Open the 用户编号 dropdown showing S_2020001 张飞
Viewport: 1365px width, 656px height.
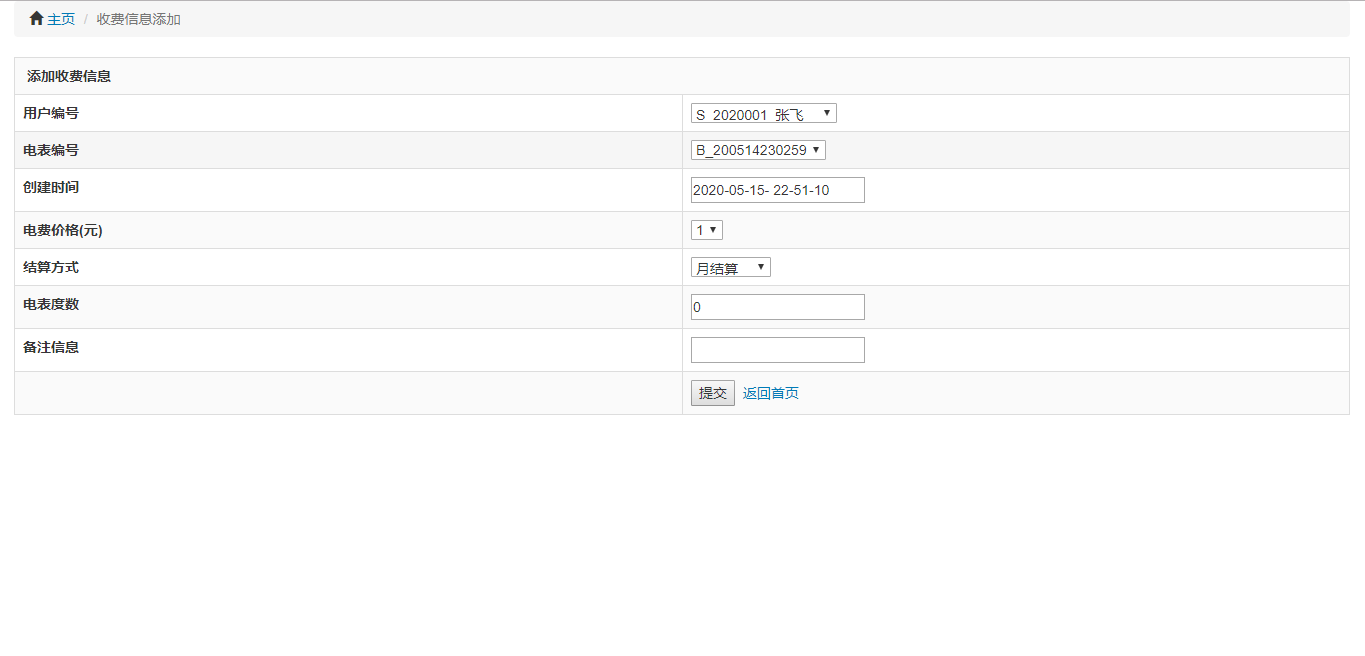pyautogui.click(x=764, y=113)
